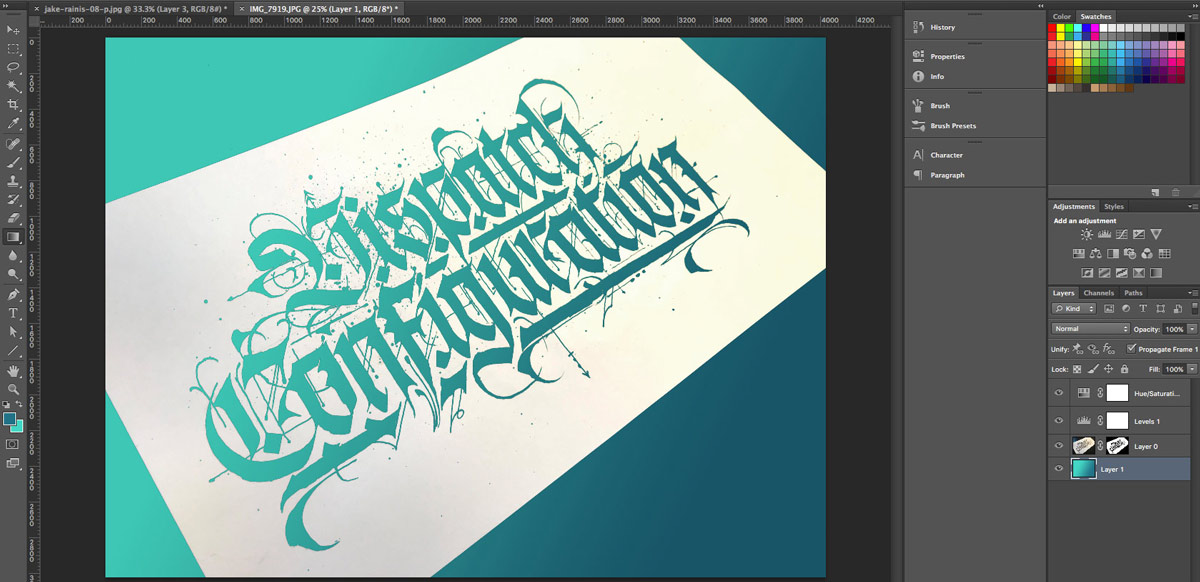
Task: Click the background color swatch
Action: click(x=17, y=427)
